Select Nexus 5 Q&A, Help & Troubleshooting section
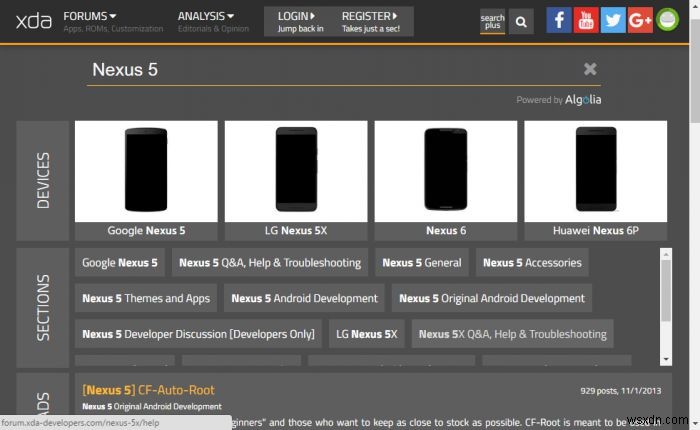Viewport: 700px width, 430px height. [270, 263]
